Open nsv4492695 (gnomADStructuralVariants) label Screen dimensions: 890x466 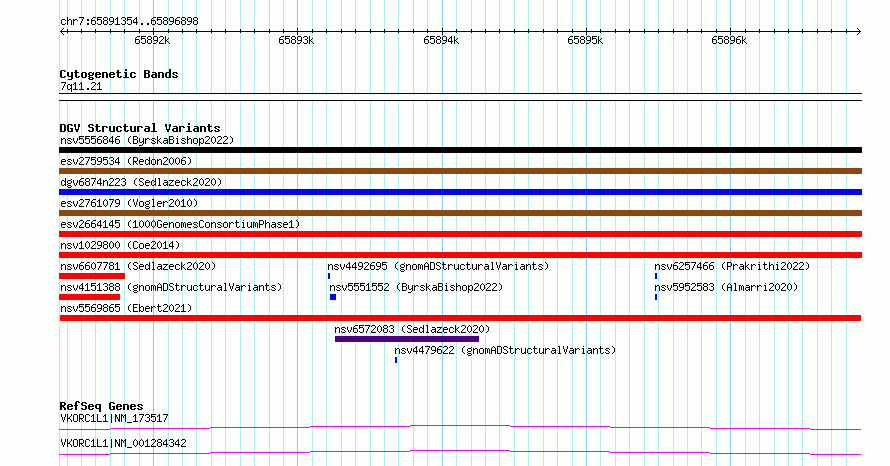(438, 266)
